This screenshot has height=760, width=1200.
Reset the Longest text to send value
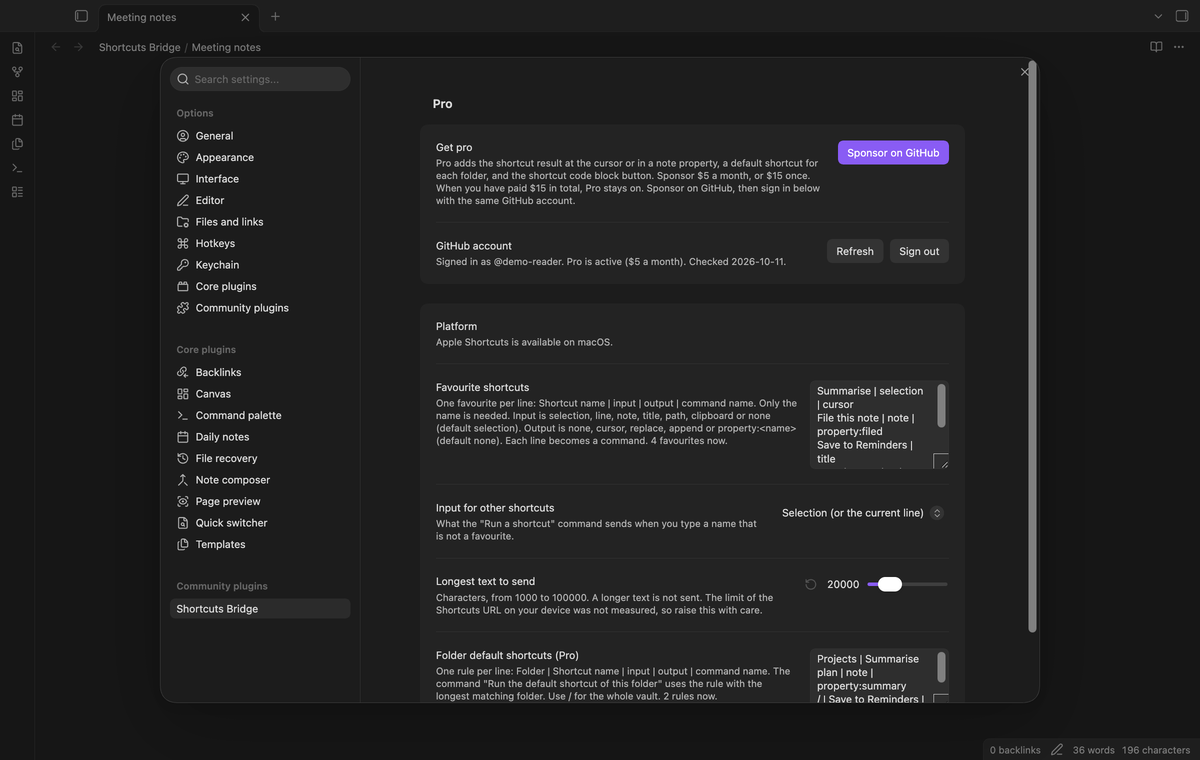811,584
